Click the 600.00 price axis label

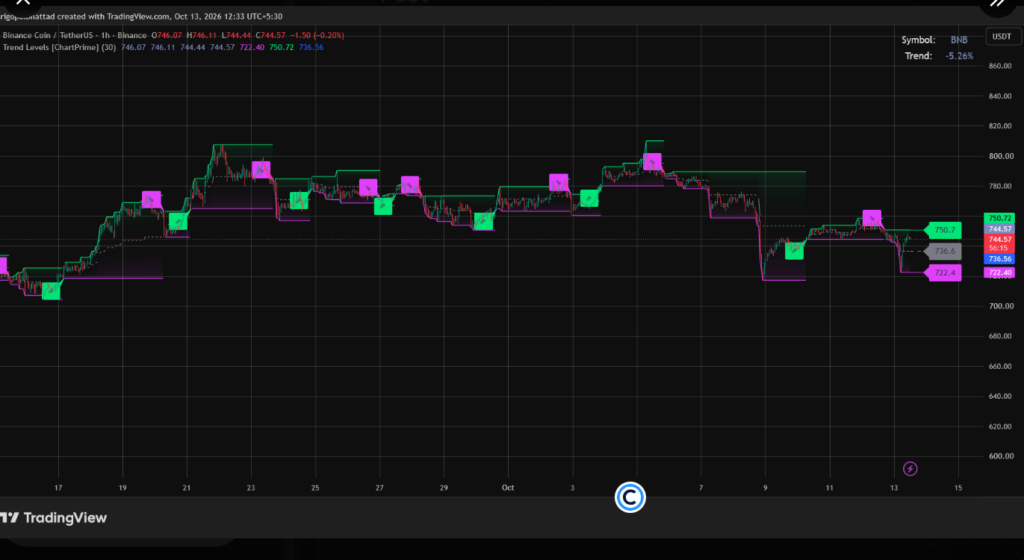point(1000,456)
